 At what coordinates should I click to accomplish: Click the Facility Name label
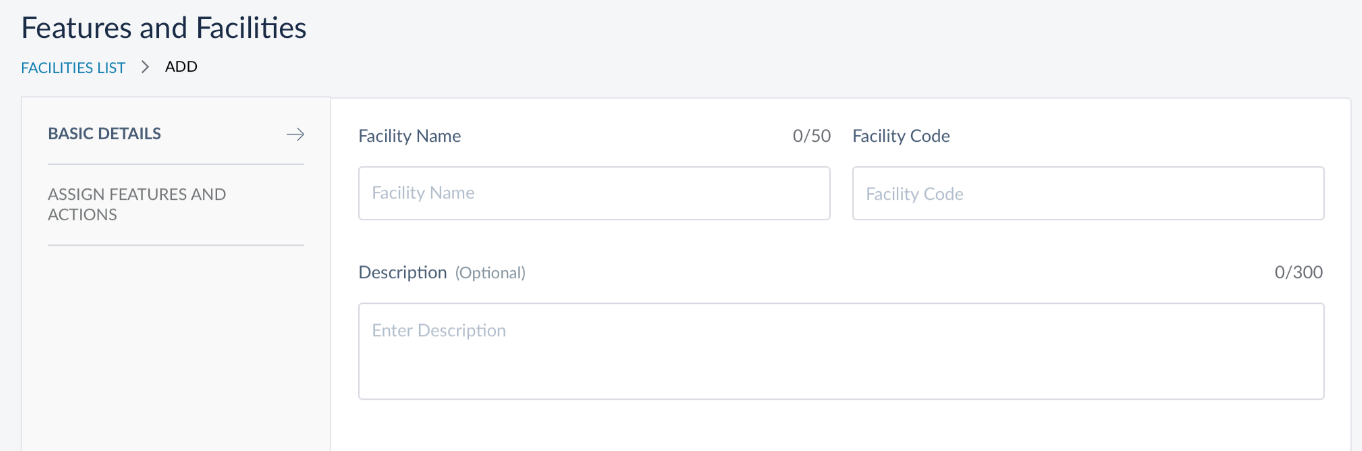[x=409, y=136]
